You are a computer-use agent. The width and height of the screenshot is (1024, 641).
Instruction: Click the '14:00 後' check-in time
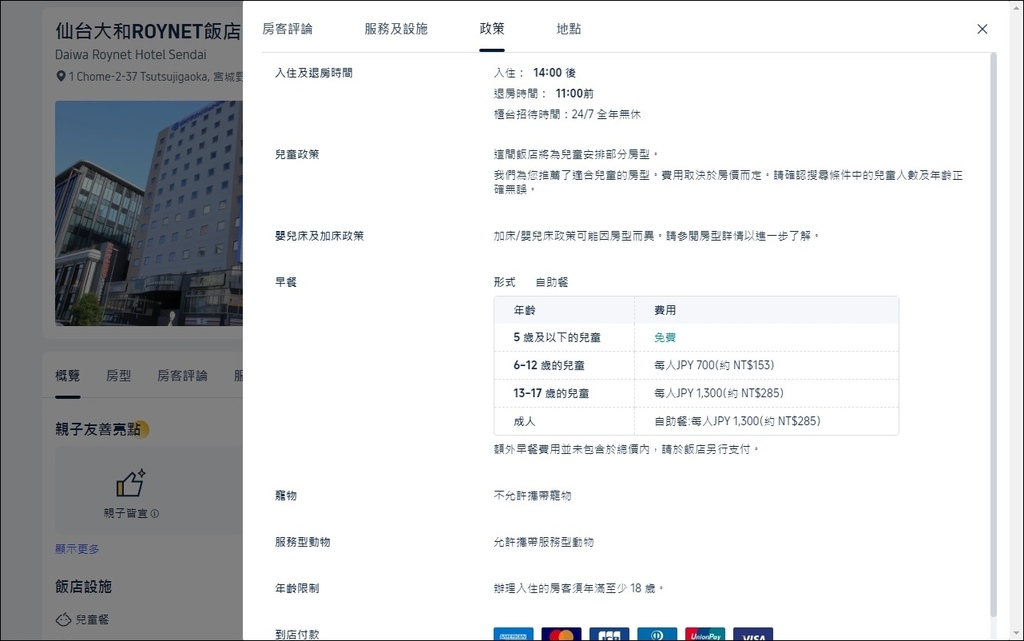click(x=554, y=73)
